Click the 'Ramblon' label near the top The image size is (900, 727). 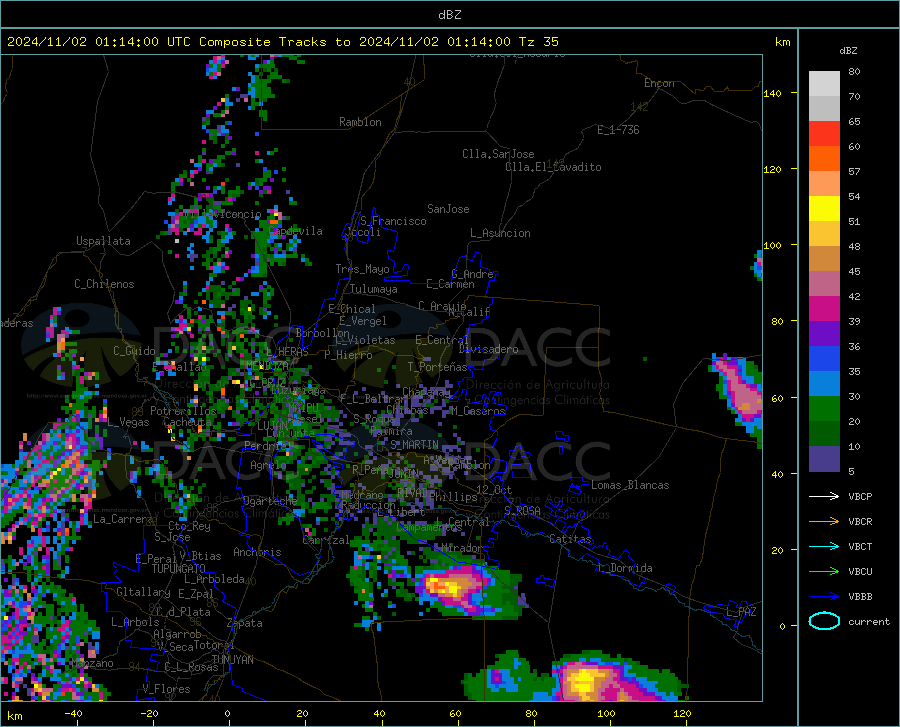(360, 122)
